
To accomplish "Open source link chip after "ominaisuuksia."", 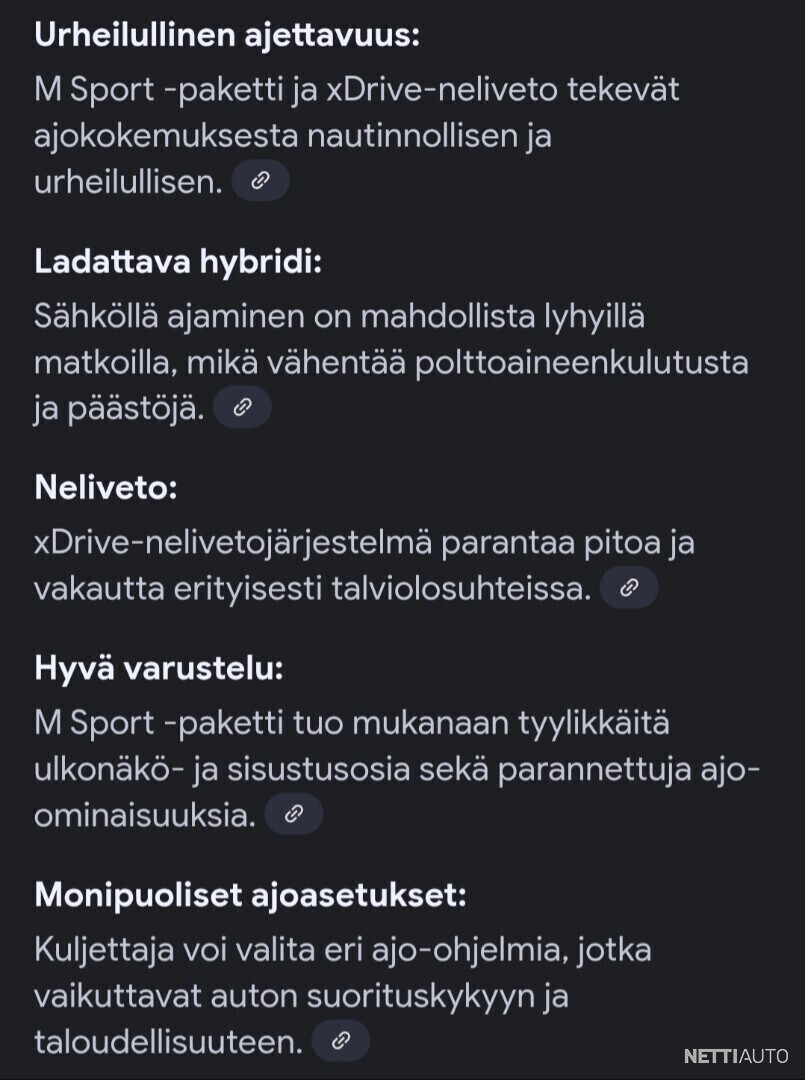I will (294, 813).
